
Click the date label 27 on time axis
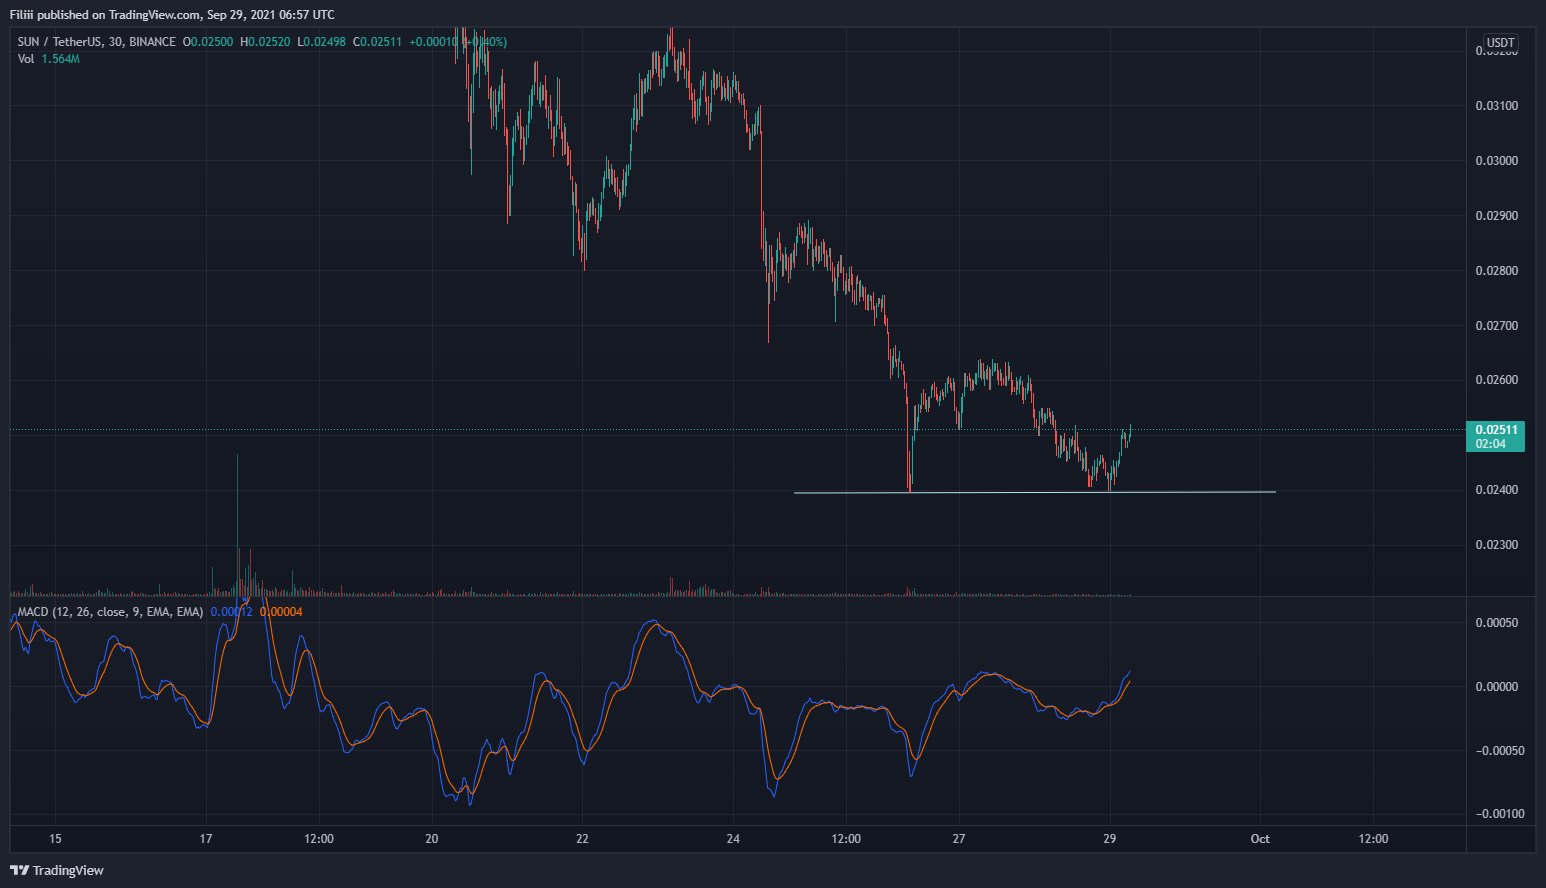(x=959, y=839)
